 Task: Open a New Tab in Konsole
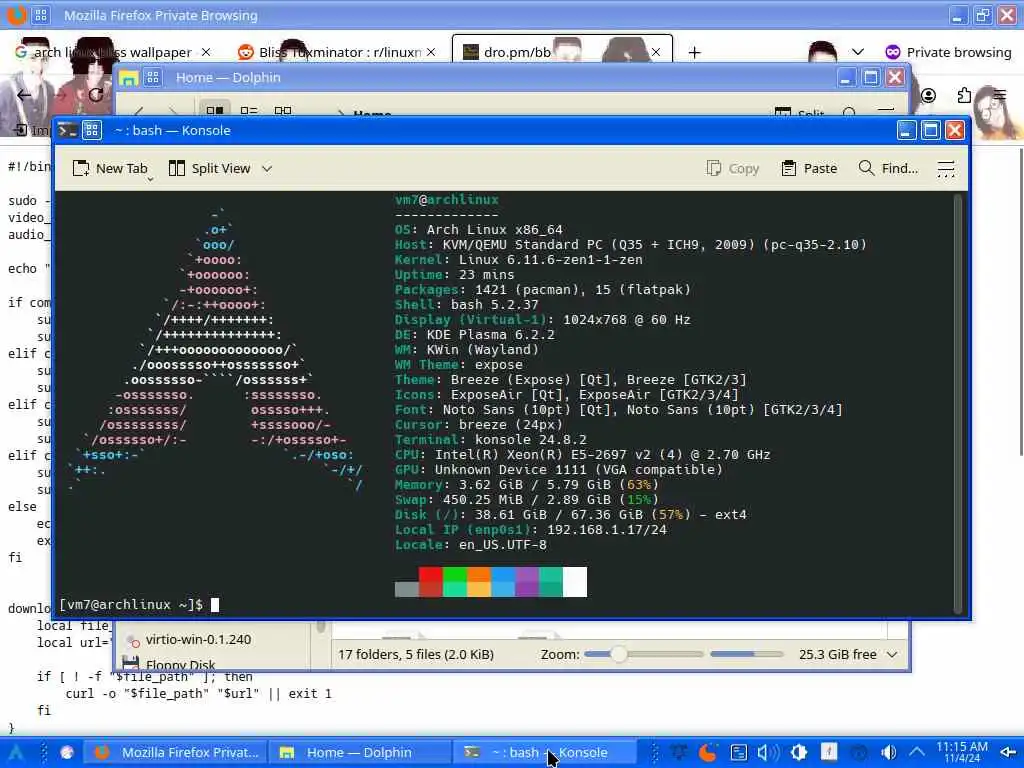[110, 168]
